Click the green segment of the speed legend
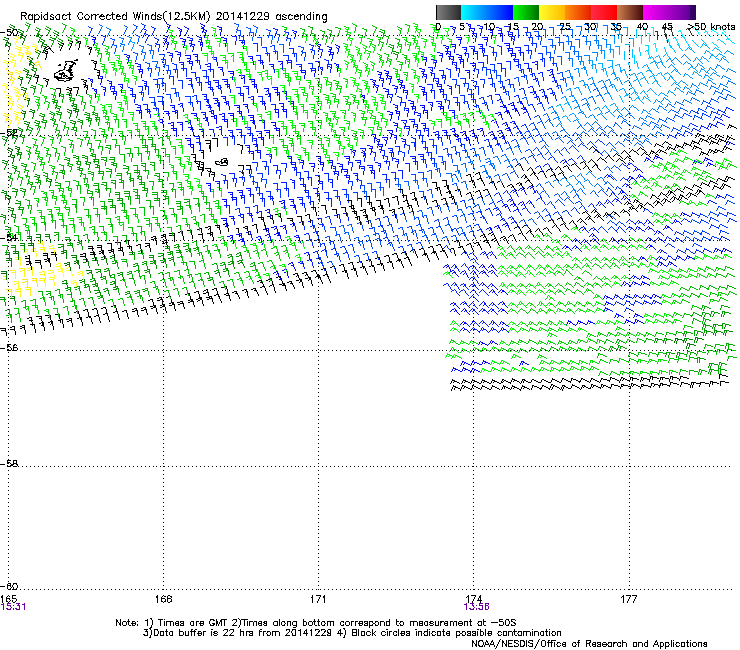This screenshot has width=740, height=650. pos(526,12)
